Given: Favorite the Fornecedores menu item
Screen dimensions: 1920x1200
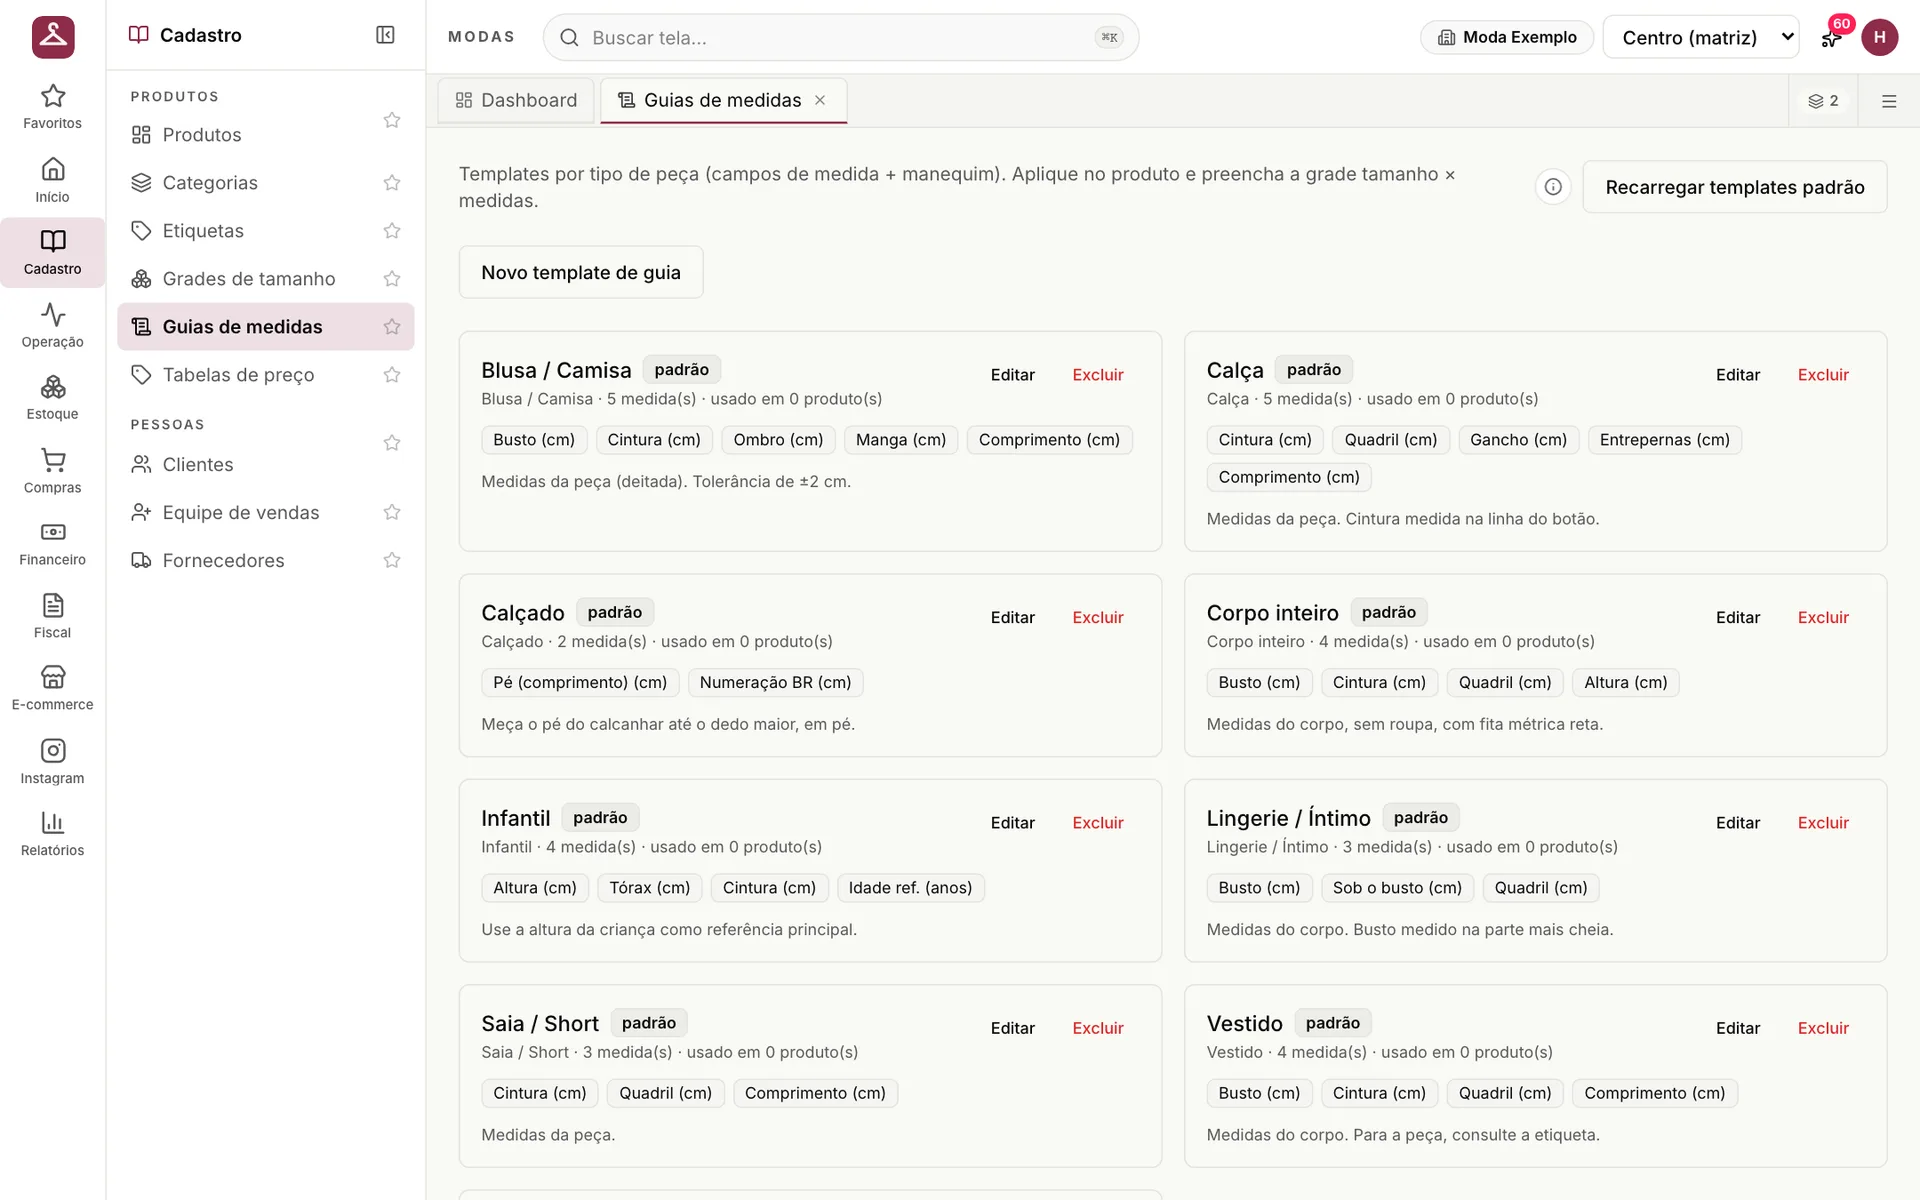Looking at the screenshot, I should point(392,561).
